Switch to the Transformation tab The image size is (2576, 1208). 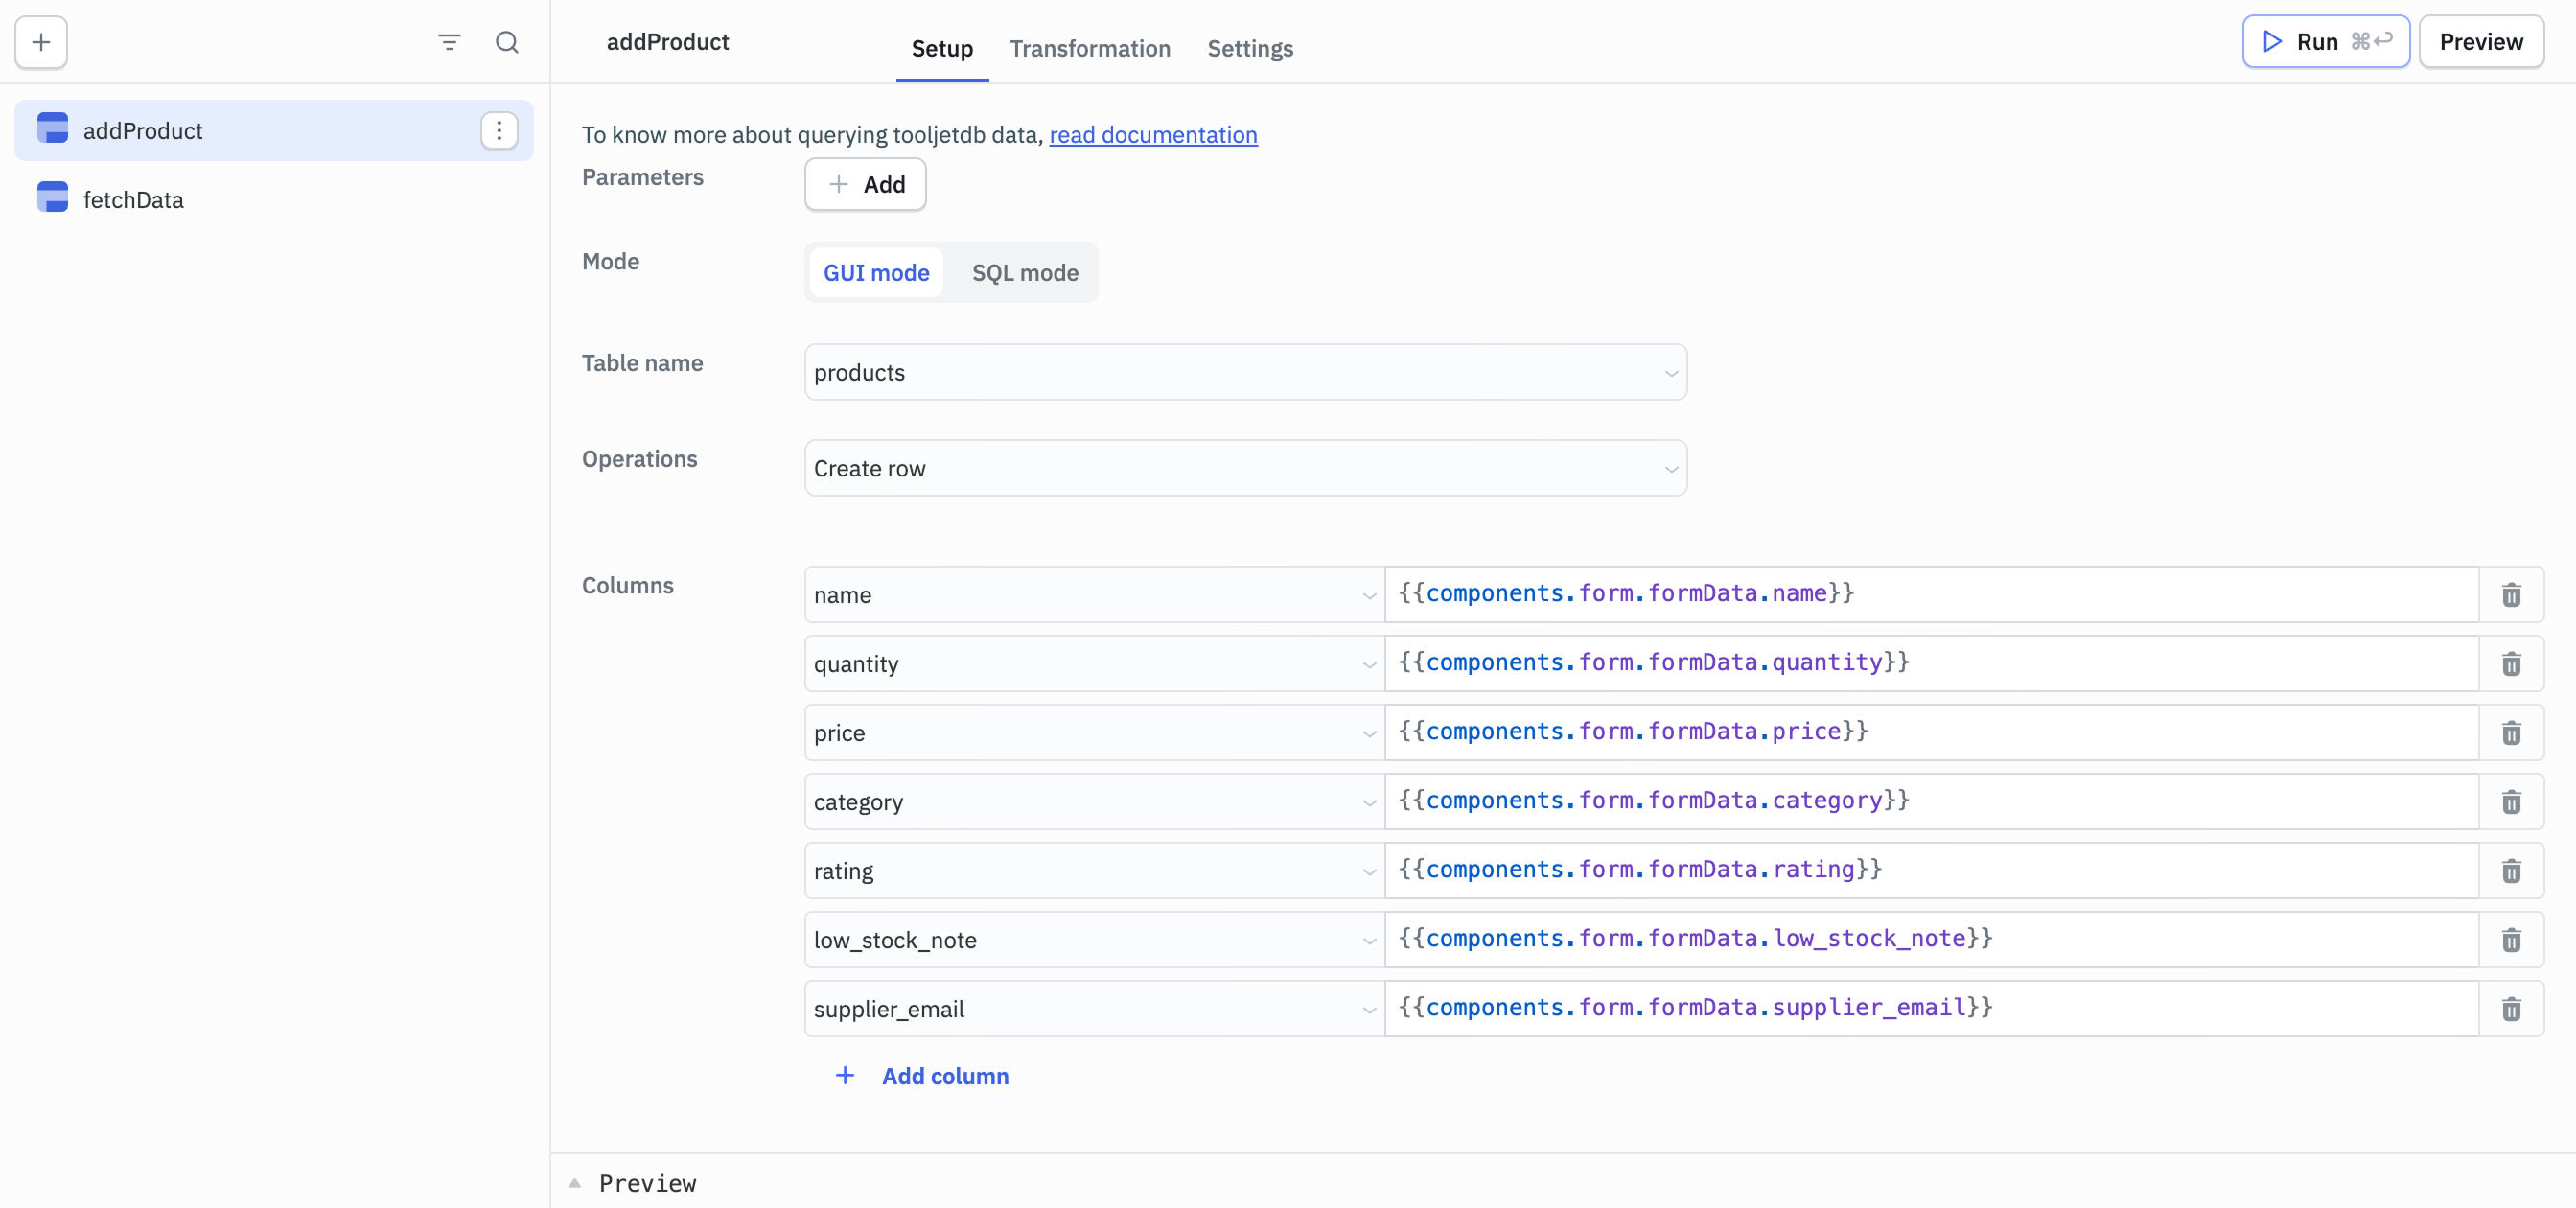1090,48
